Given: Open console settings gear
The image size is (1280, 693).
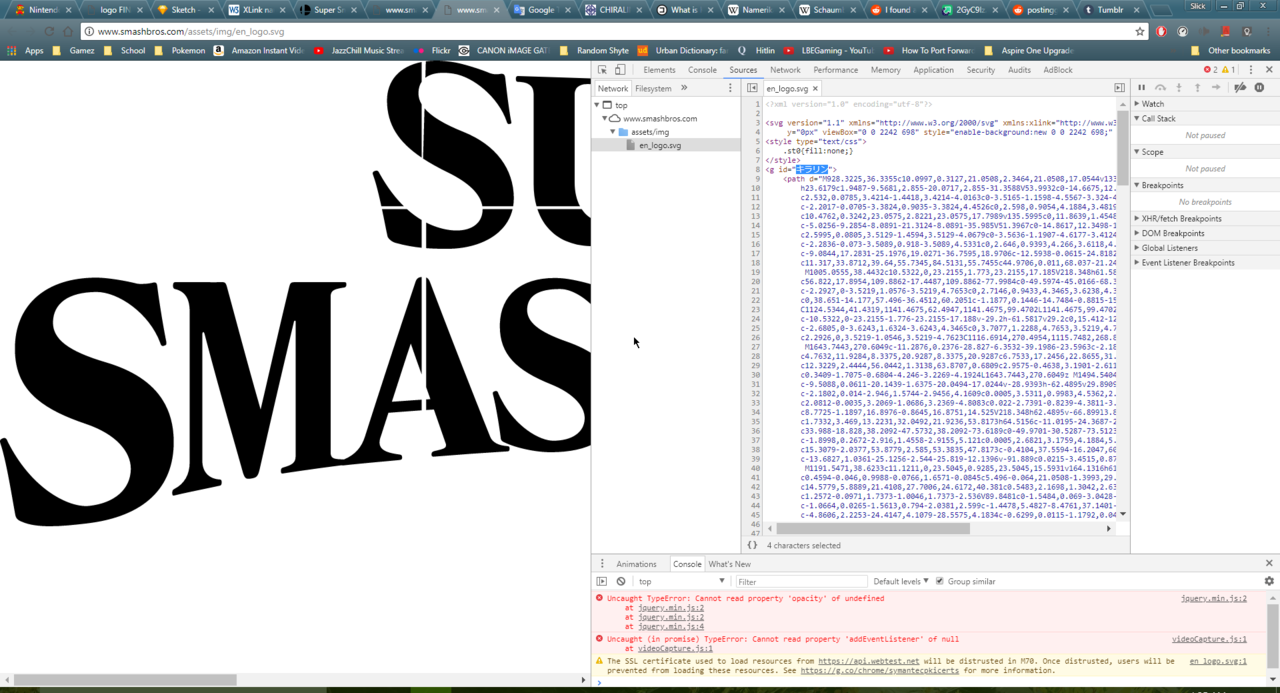Looking at the screenshot, I should 1269,581.
